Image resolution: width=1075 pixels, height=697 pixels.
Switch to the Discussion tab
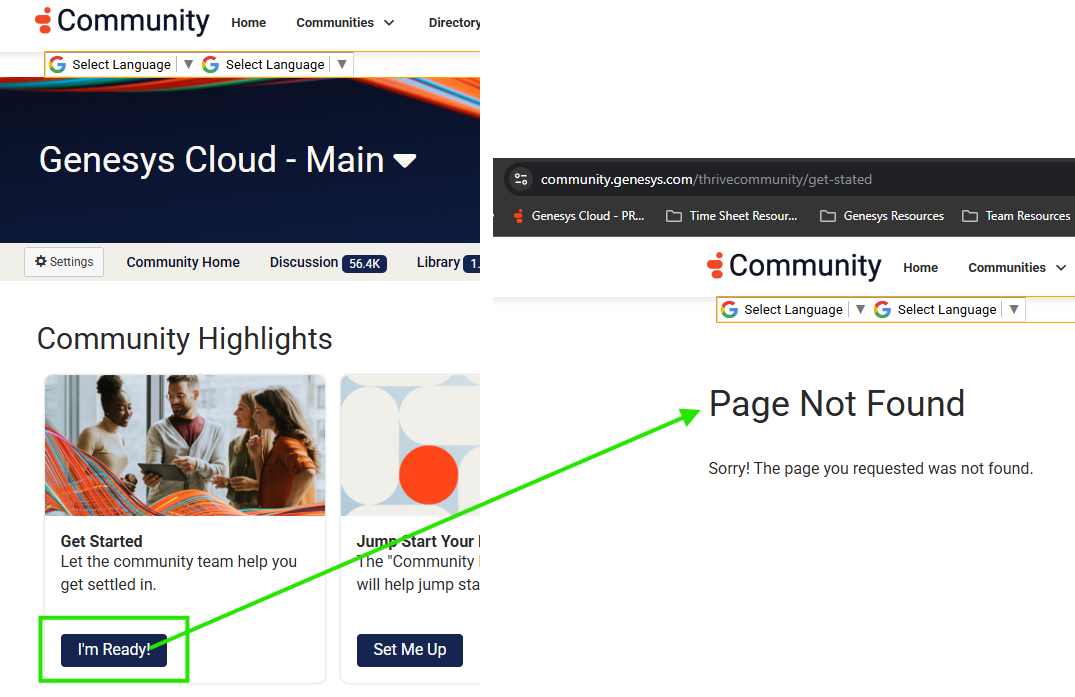click(328, 262)
